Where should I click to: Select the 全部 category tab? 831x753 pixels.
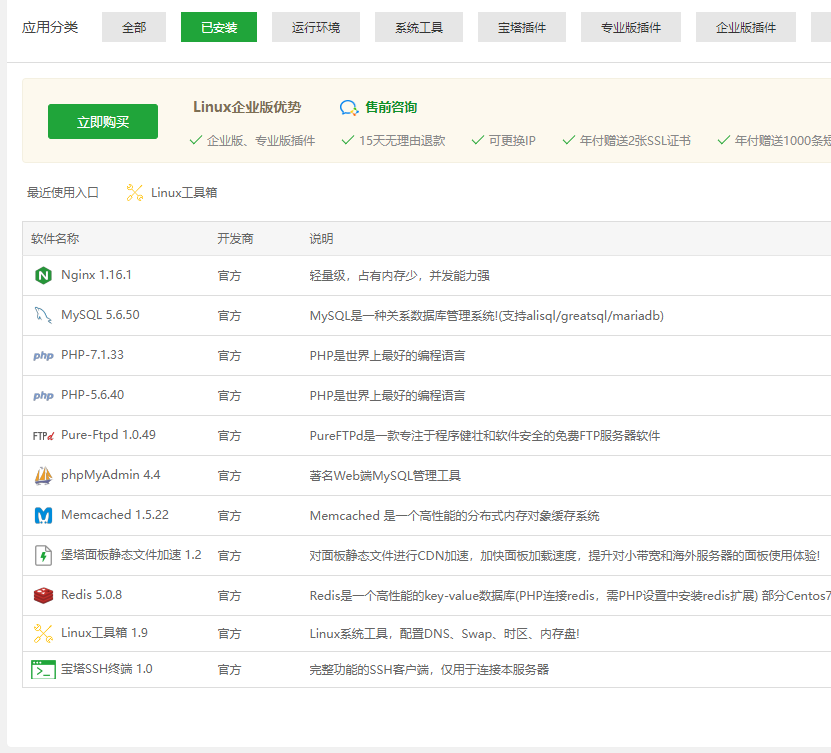(x=134, y=27)
